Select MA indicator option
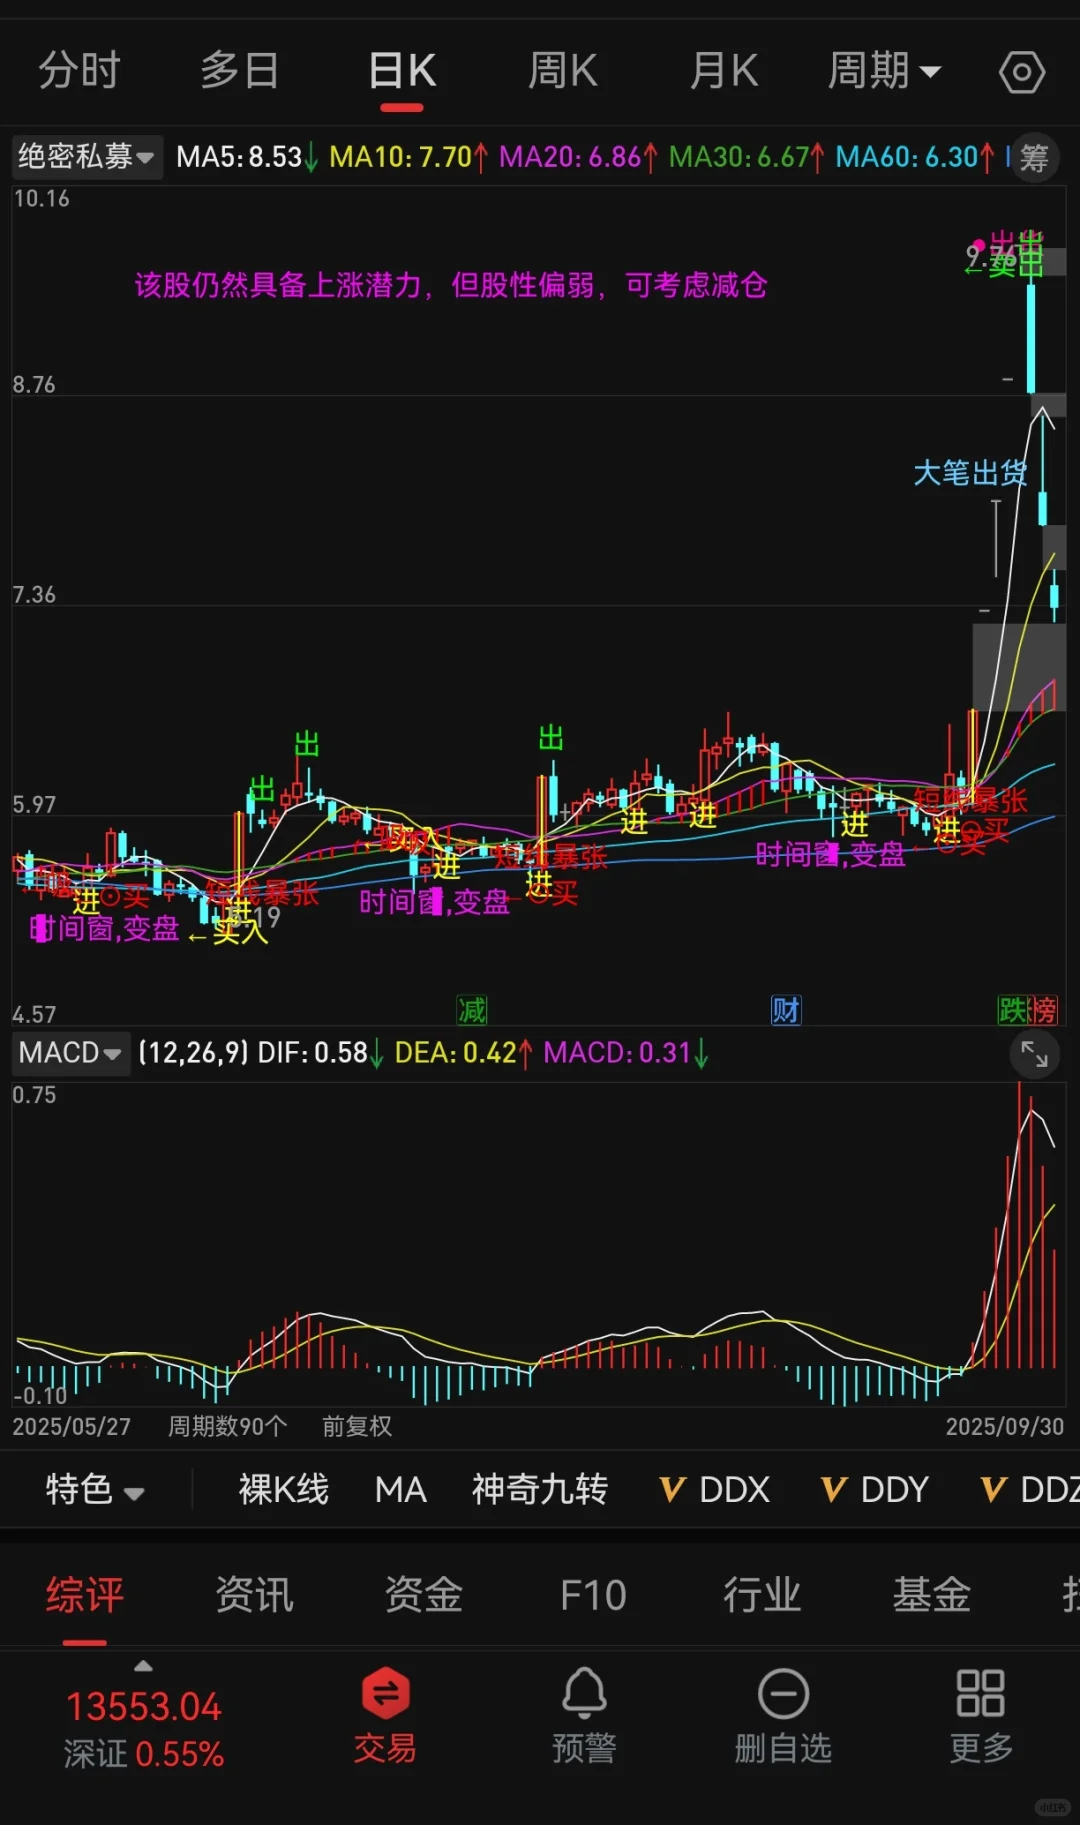Viewport: 1080px width, 1825px height. [401, 1490]
